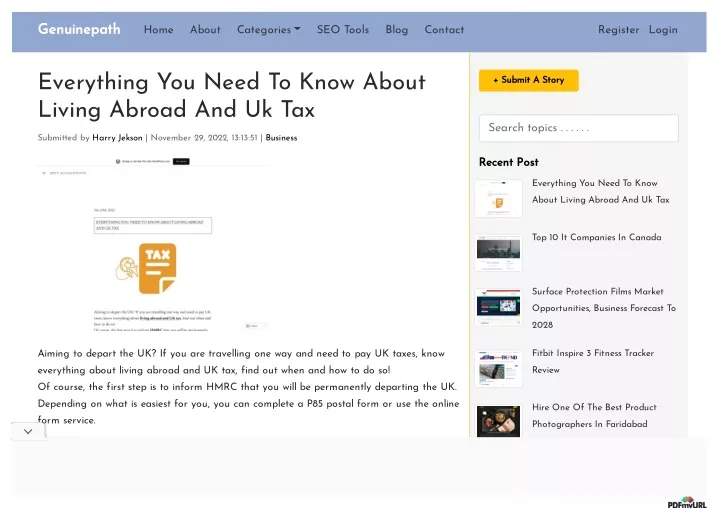Open Best Product Photographers Faridabad post
This screenshot has width=719, height=508.
coord(594,415)
